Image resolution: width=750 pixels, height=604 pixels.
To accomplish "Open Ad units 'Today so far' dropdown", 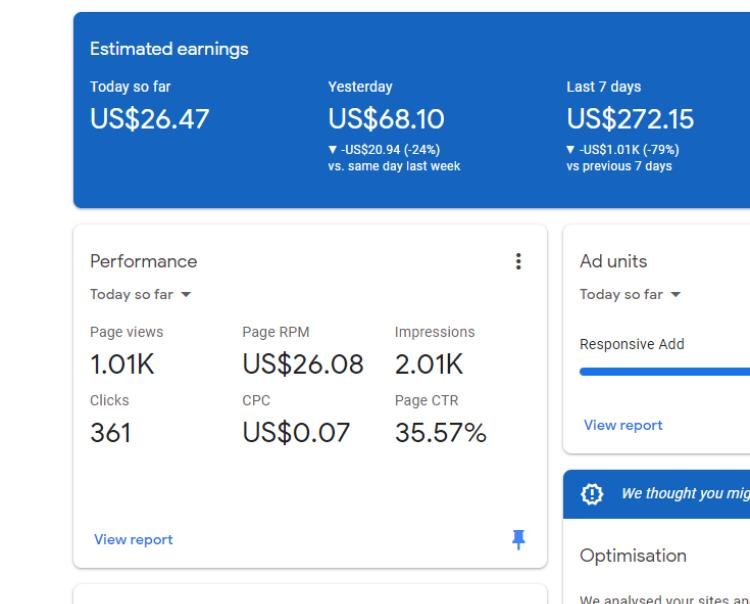I will pos(630,294).
